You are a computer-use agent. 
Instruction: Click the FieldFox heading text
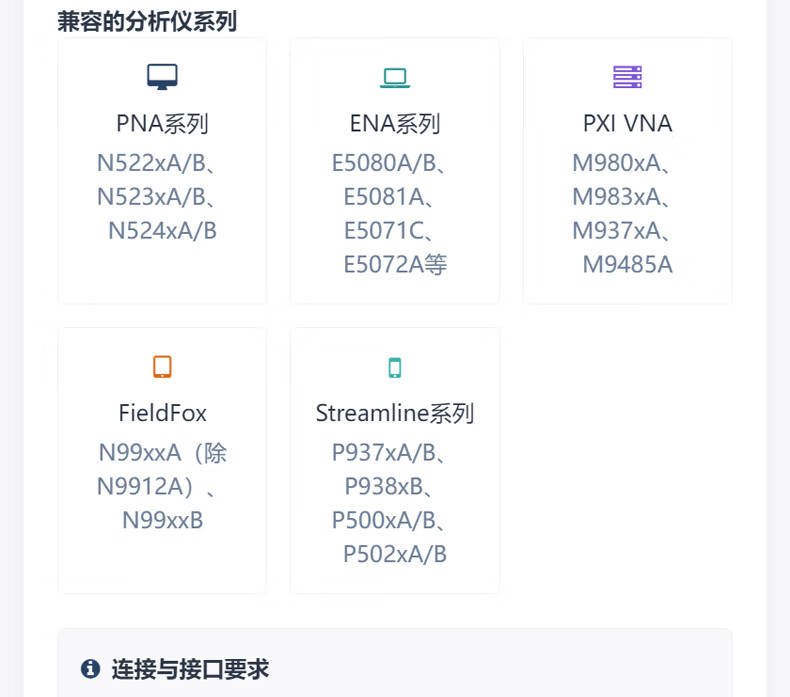(x=162, y=413)
